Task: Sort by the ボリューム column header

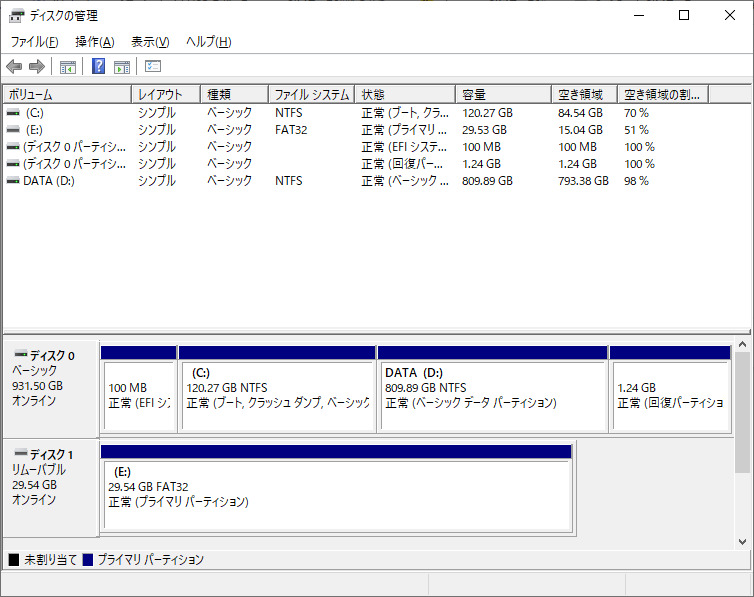Action: pos(66,94)
